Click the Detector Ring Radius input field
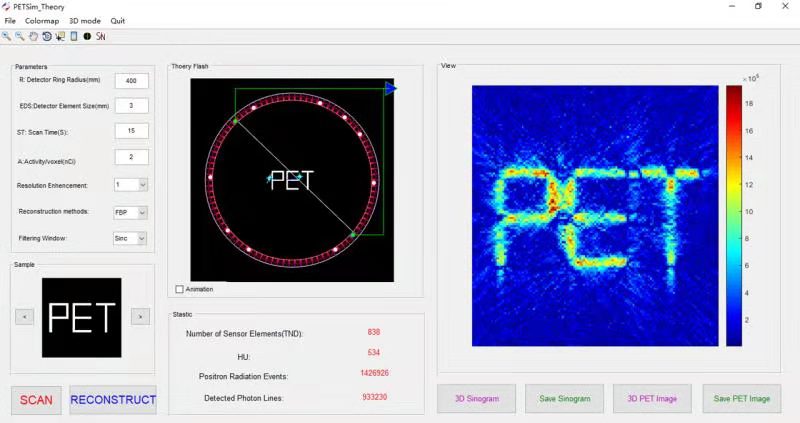 [131, 80]
